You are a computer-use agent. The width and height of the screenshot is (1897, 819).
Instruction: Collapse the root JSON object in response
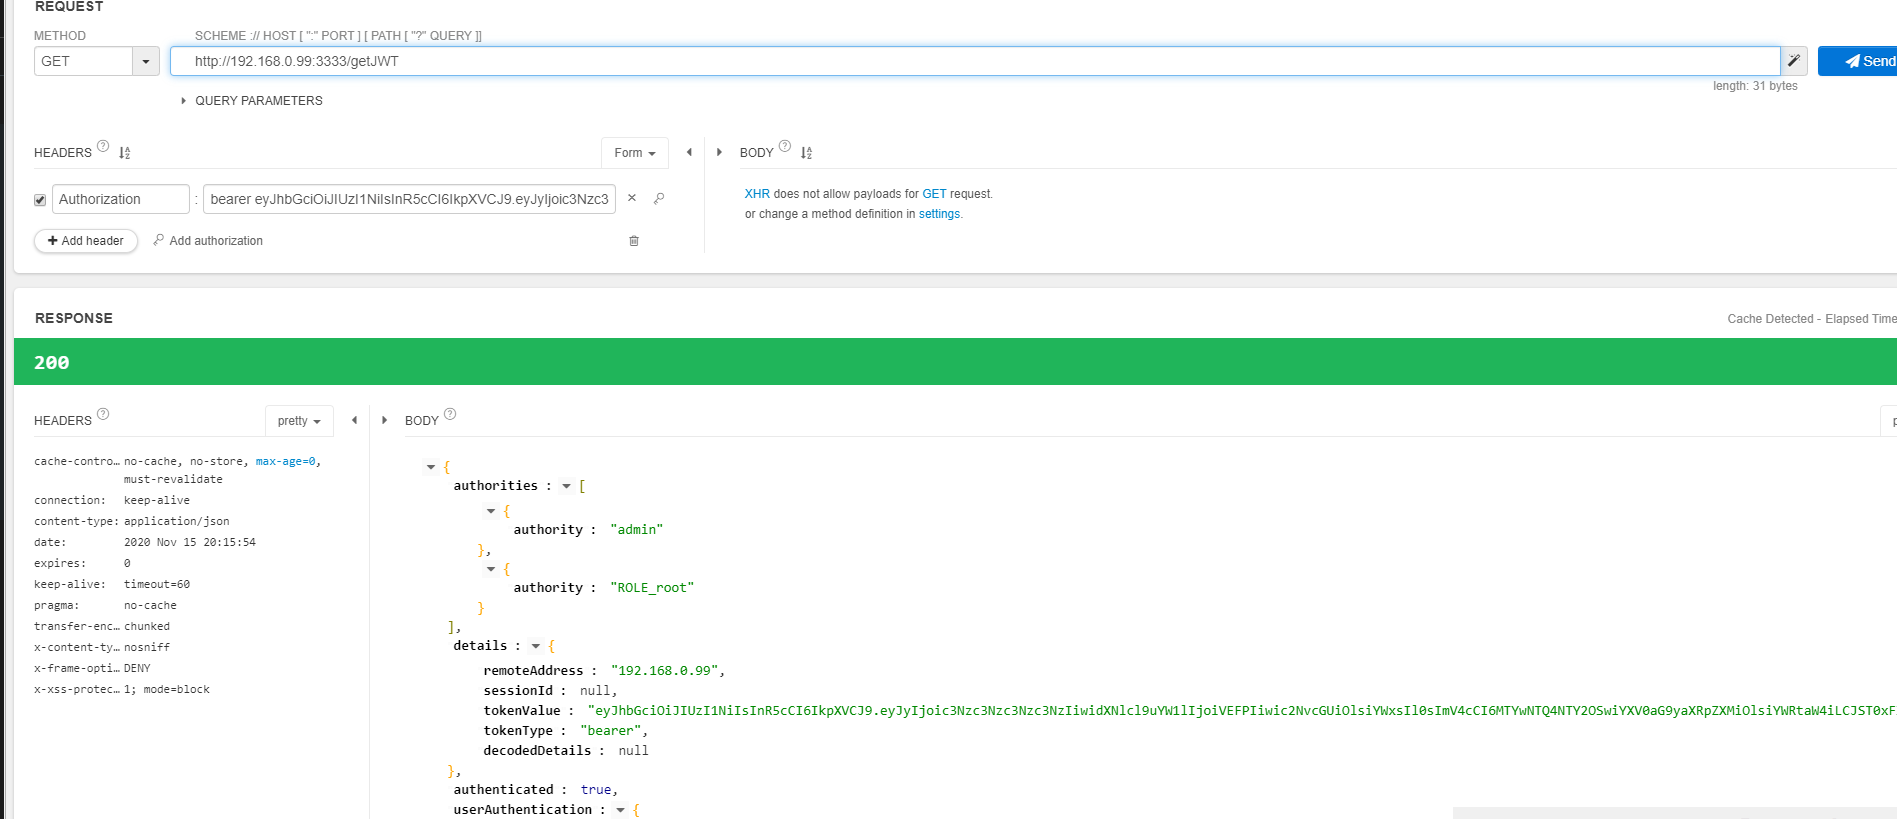point(431,467)
